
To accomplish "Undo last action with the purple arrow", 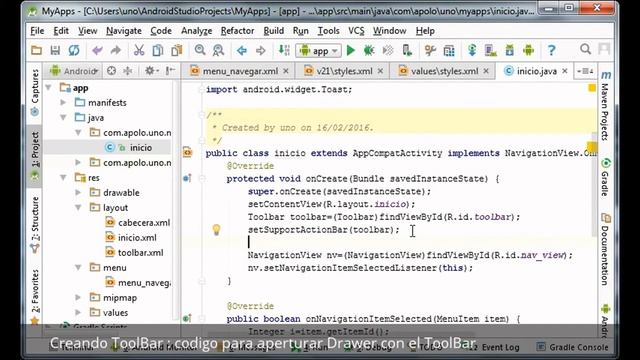I will coord(97,51).
